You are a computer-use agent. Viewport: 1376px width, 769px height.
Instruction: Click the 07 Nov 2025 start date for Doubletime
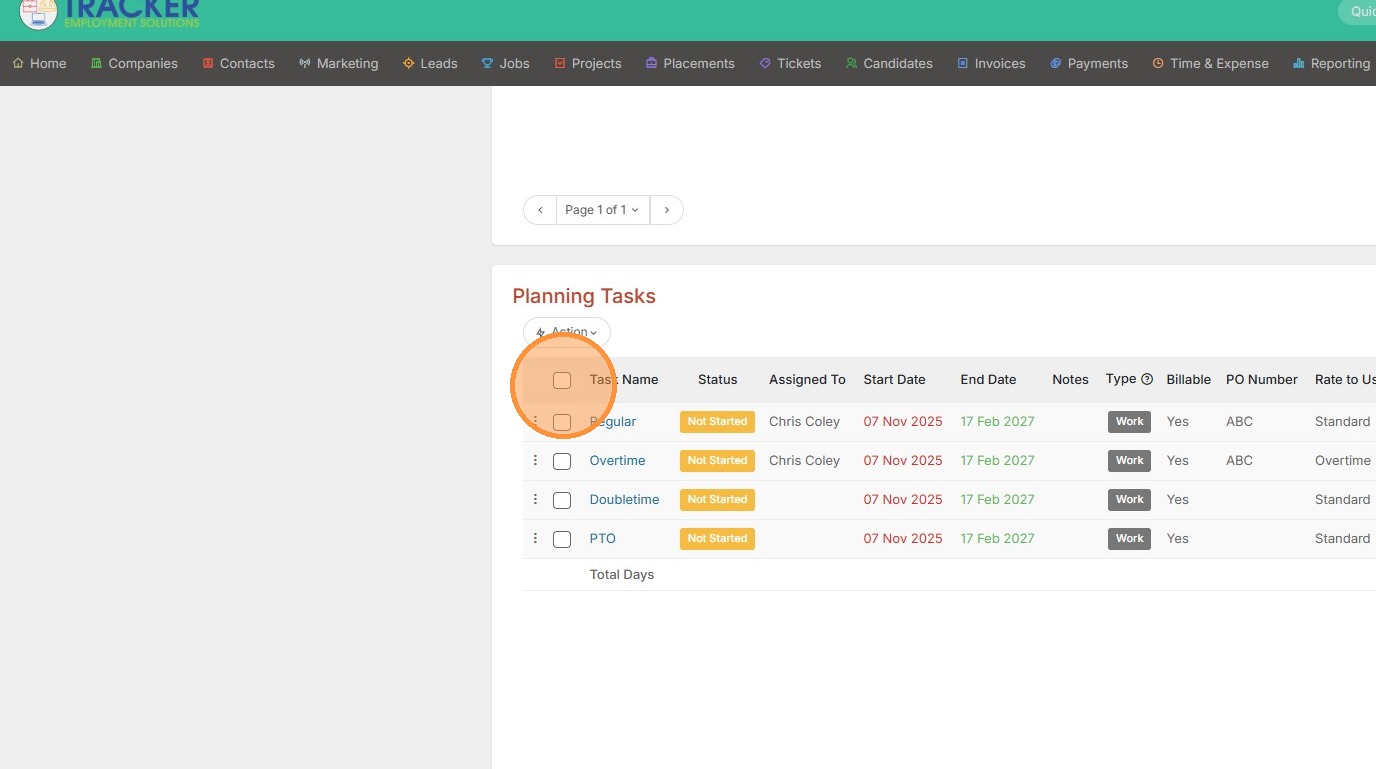pyautogui.click(x=903, y=499)
